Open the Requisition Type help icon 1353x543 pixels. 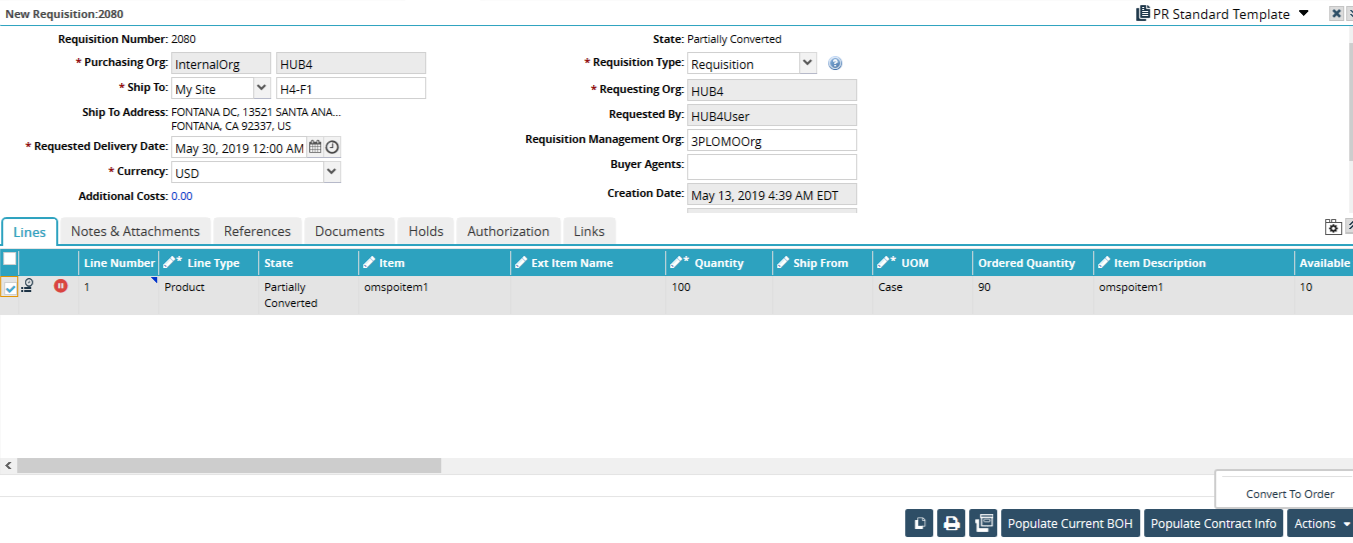click(835, 63)
